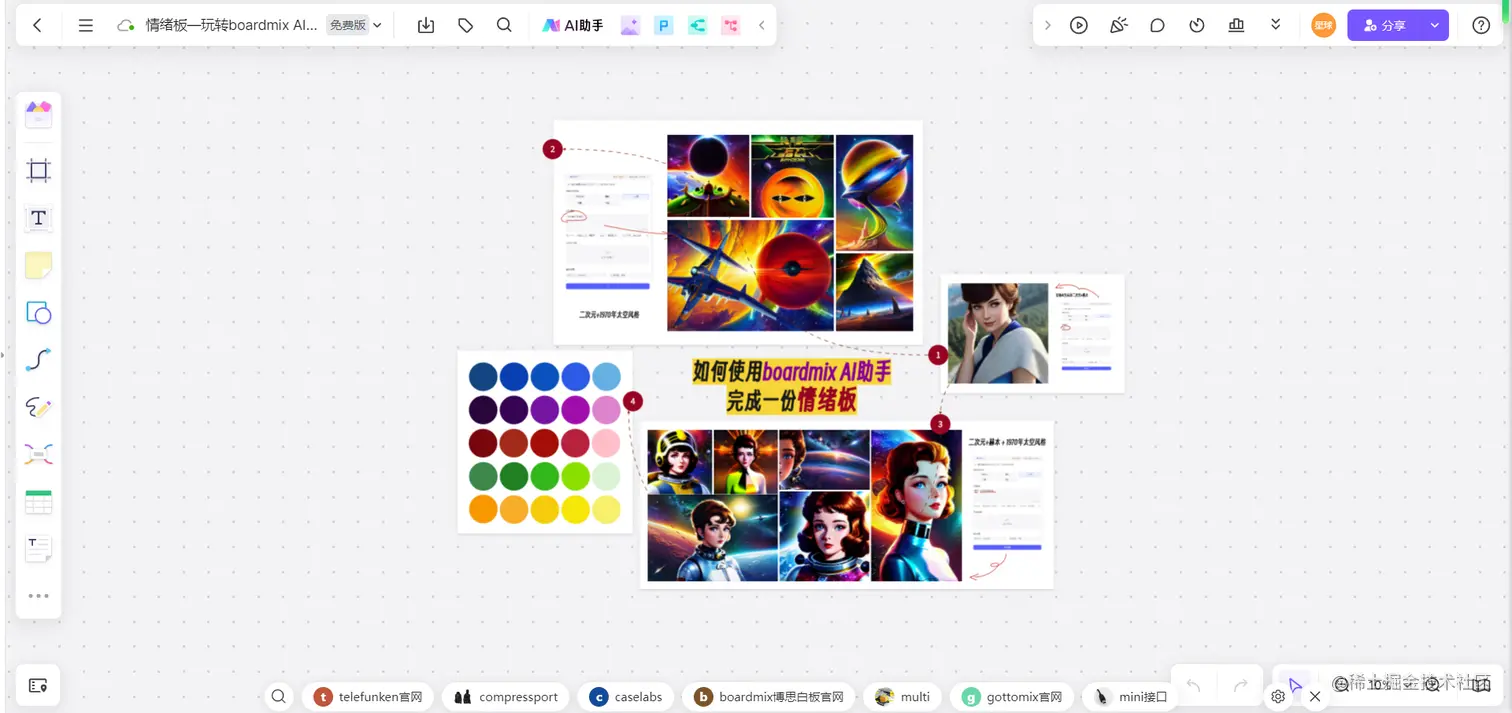Click the 二次元+1970年太空风格 caption
1512x713 pixels.
pos(609,314)
